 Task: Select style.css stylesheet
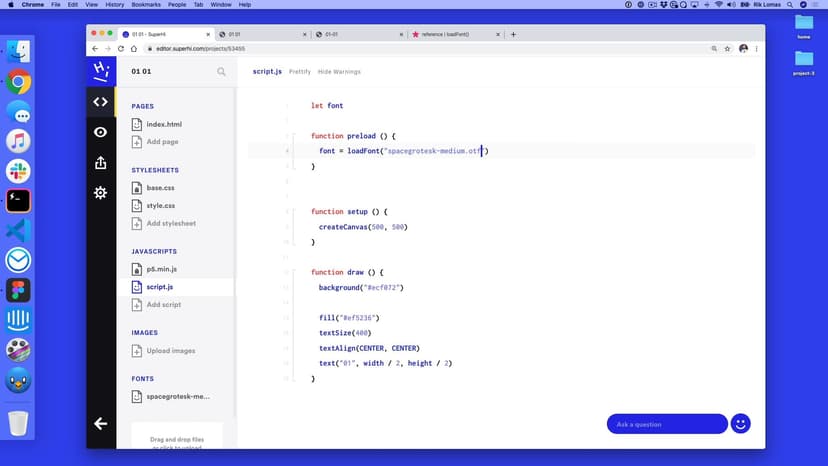click(160, 206)
